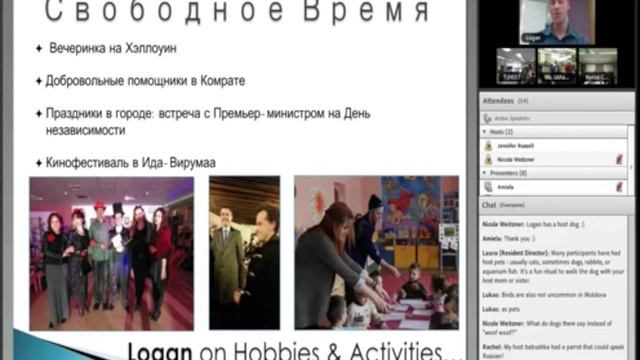
Task: Click the chat pod scrollbar
Action: (x=631, y=287)
